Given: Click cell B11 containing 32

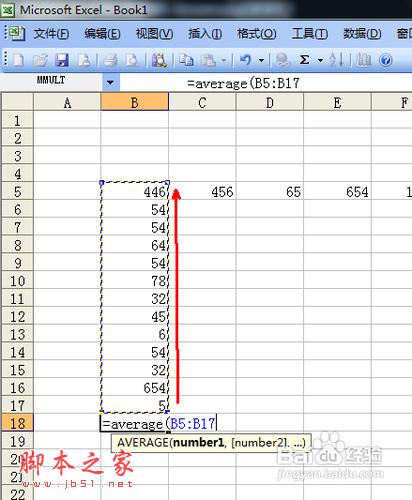Looking at the screenshot, I should [x=135, y=299].
